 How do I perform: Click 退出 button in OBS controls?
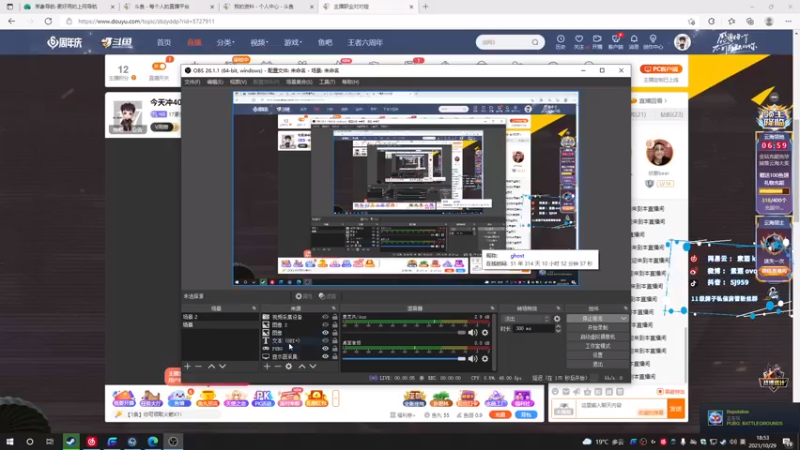point(597,364)
